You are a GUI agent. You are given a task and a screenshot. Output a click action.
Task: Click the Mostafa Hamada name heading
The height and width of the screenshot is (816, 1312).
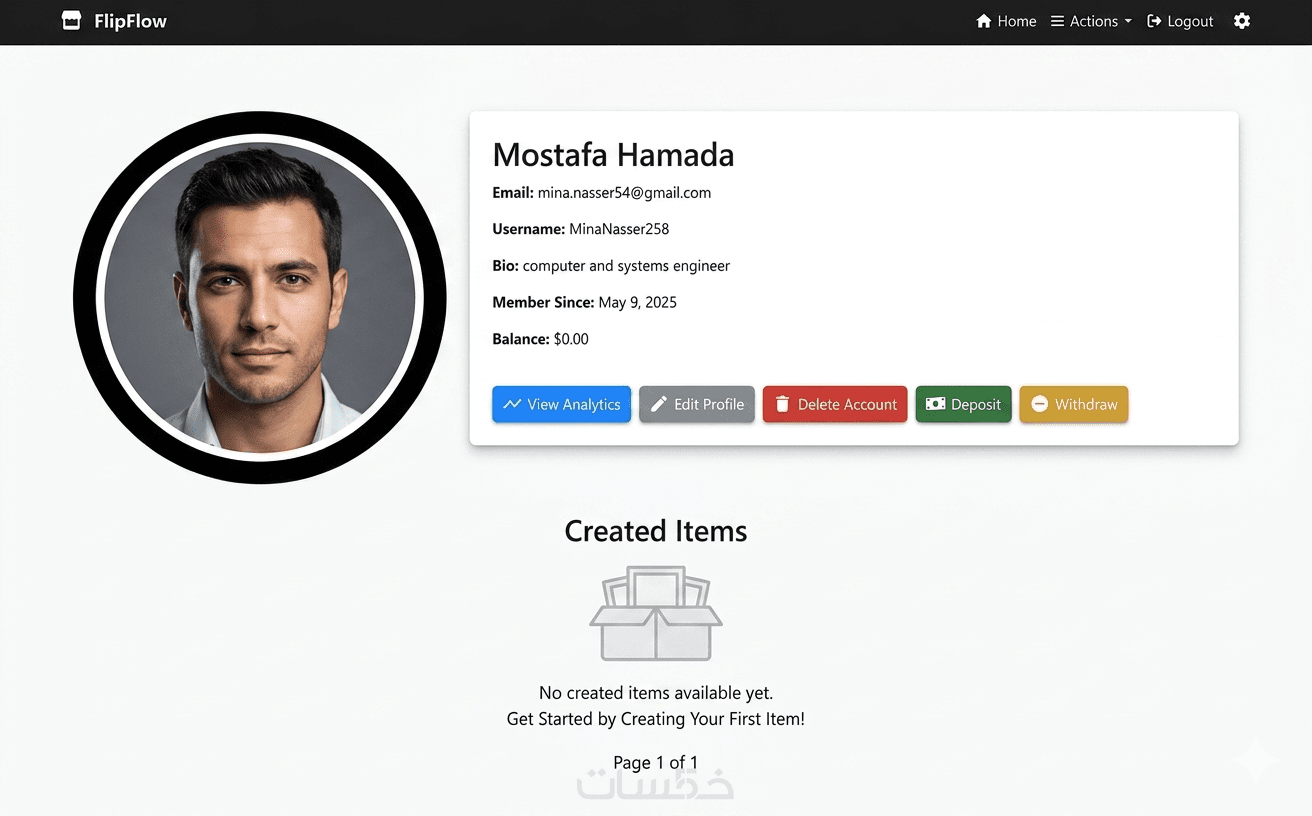613,155
